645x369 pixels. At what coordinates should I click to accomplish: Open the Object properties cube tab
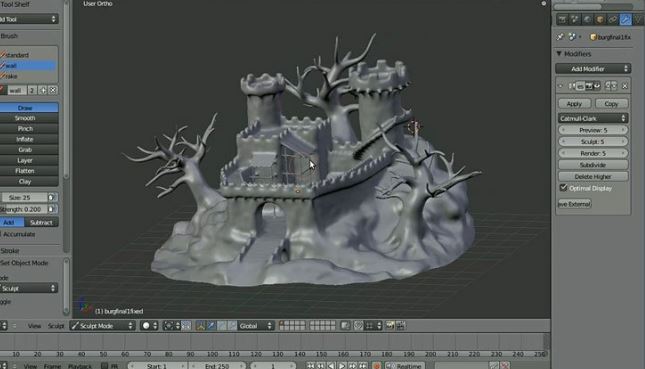pyautogui.click(x=600, y=19)
